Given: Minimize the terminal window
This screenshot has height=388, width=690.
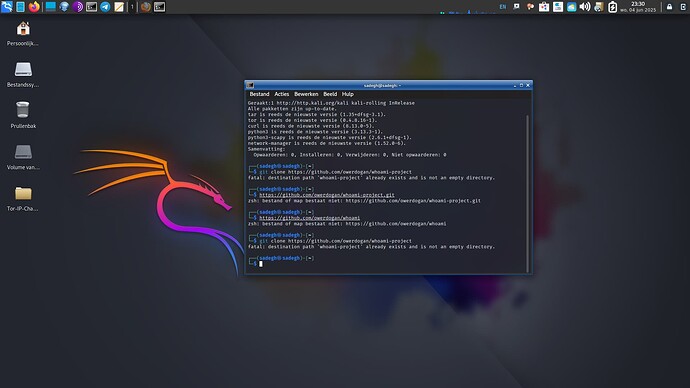Looking at the screenshot, I should coord(515,85).
